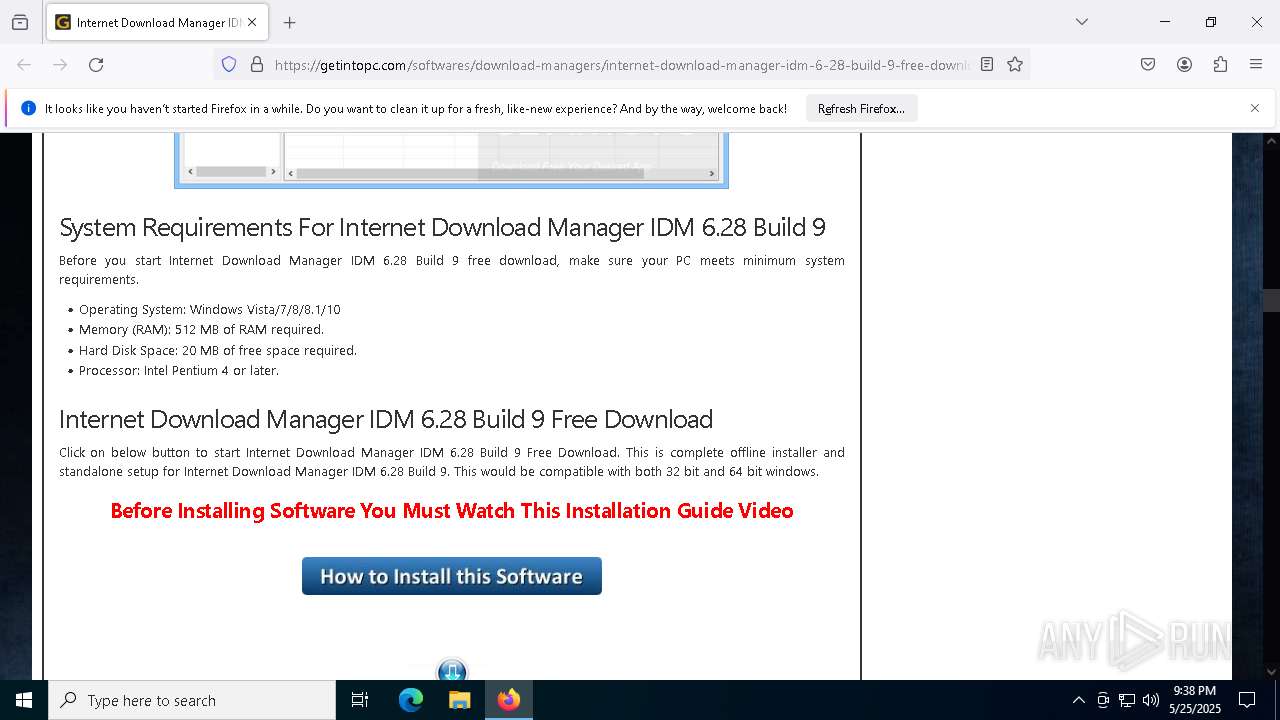Open clock showing 9:38 PM
The width and height of the screenshot is (1280, 720).
coord(1195,700)
